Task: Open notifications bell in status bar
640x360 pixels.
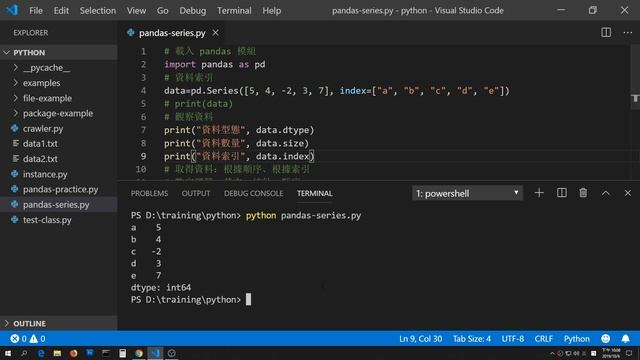Action: point(625,338)
